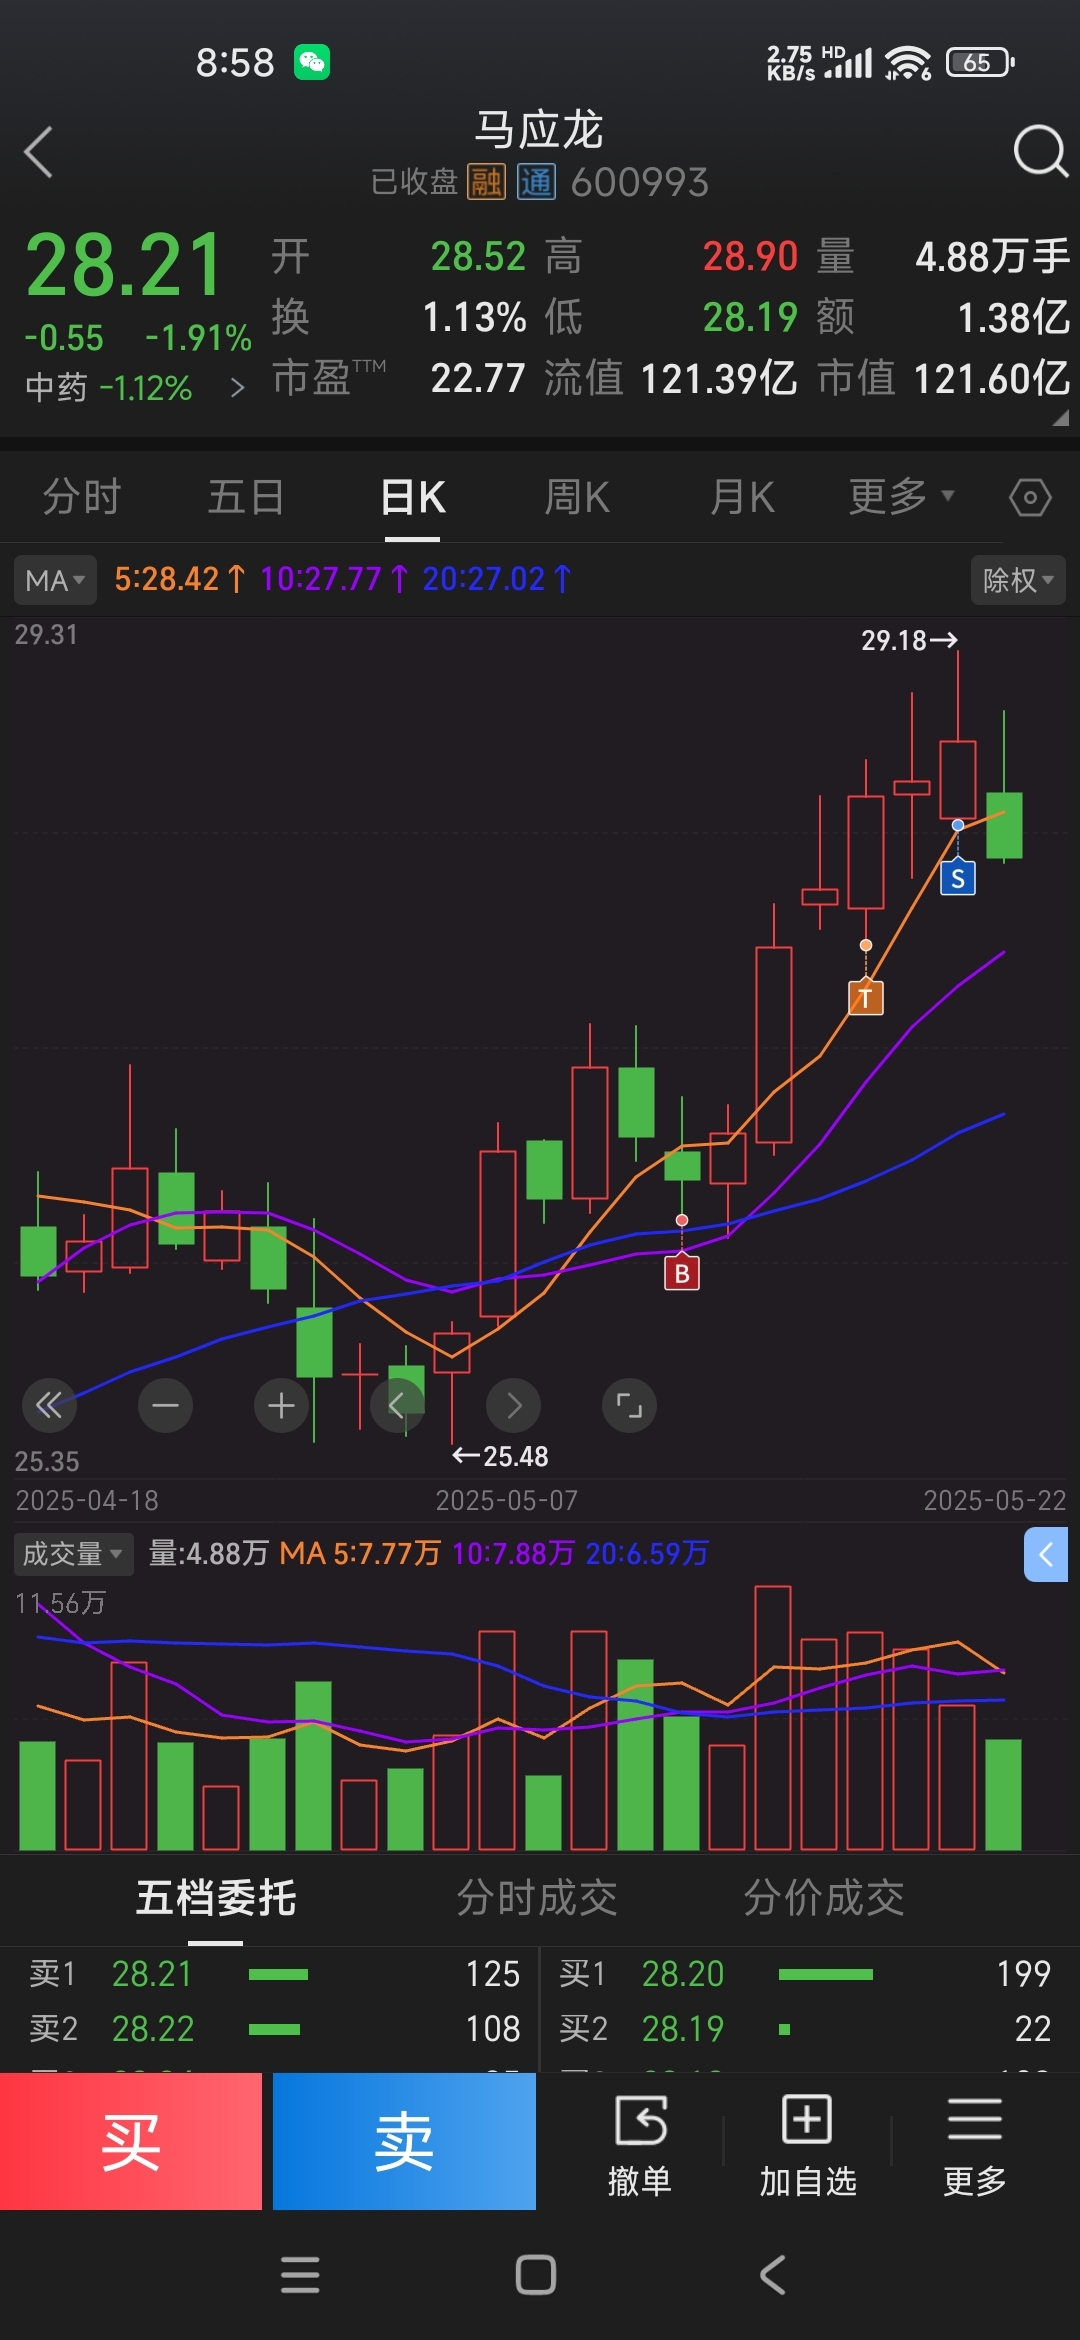Zoom out chart with minus button
The image size is (1080, 2340).
[x=165, y=1406]
